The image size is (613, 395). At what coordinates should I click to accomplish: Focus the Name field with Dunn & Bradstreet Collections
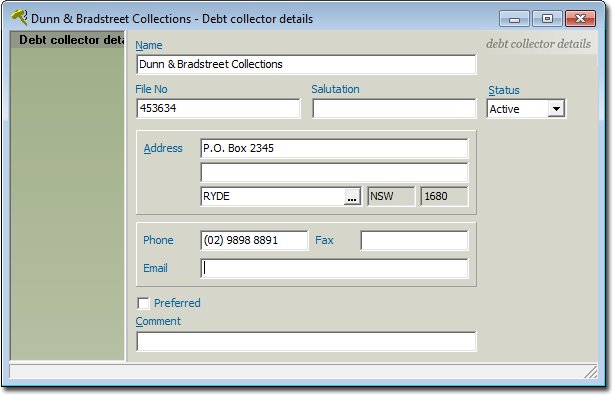(306, 65)
